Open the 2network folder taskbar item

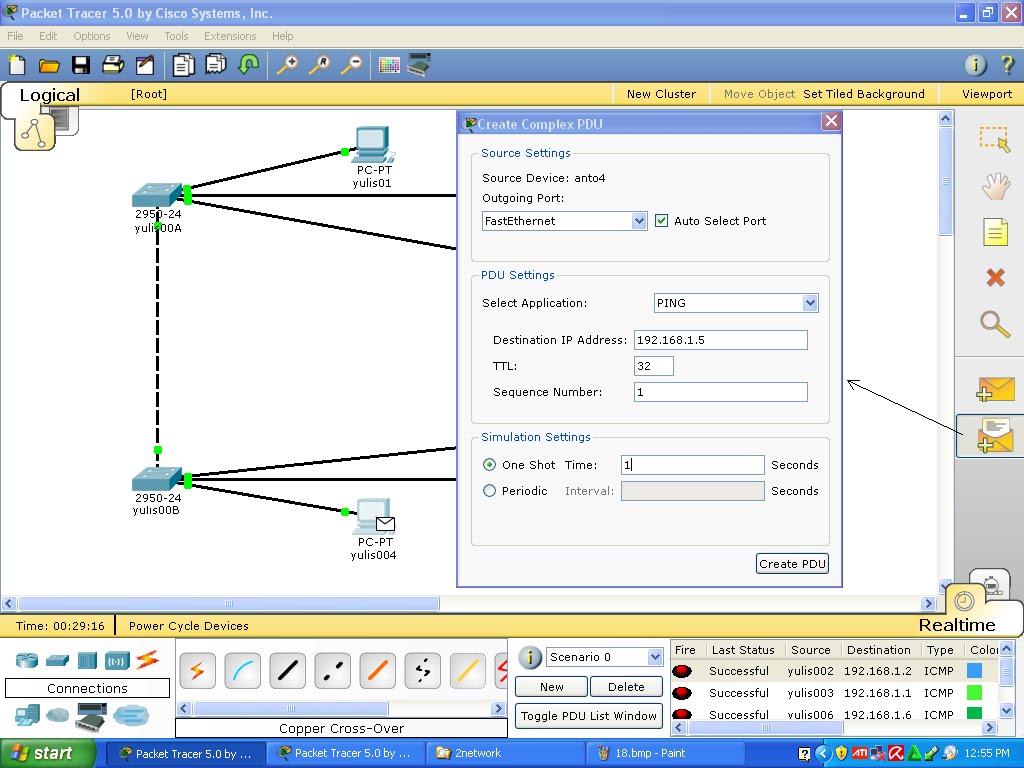point(505,754)
